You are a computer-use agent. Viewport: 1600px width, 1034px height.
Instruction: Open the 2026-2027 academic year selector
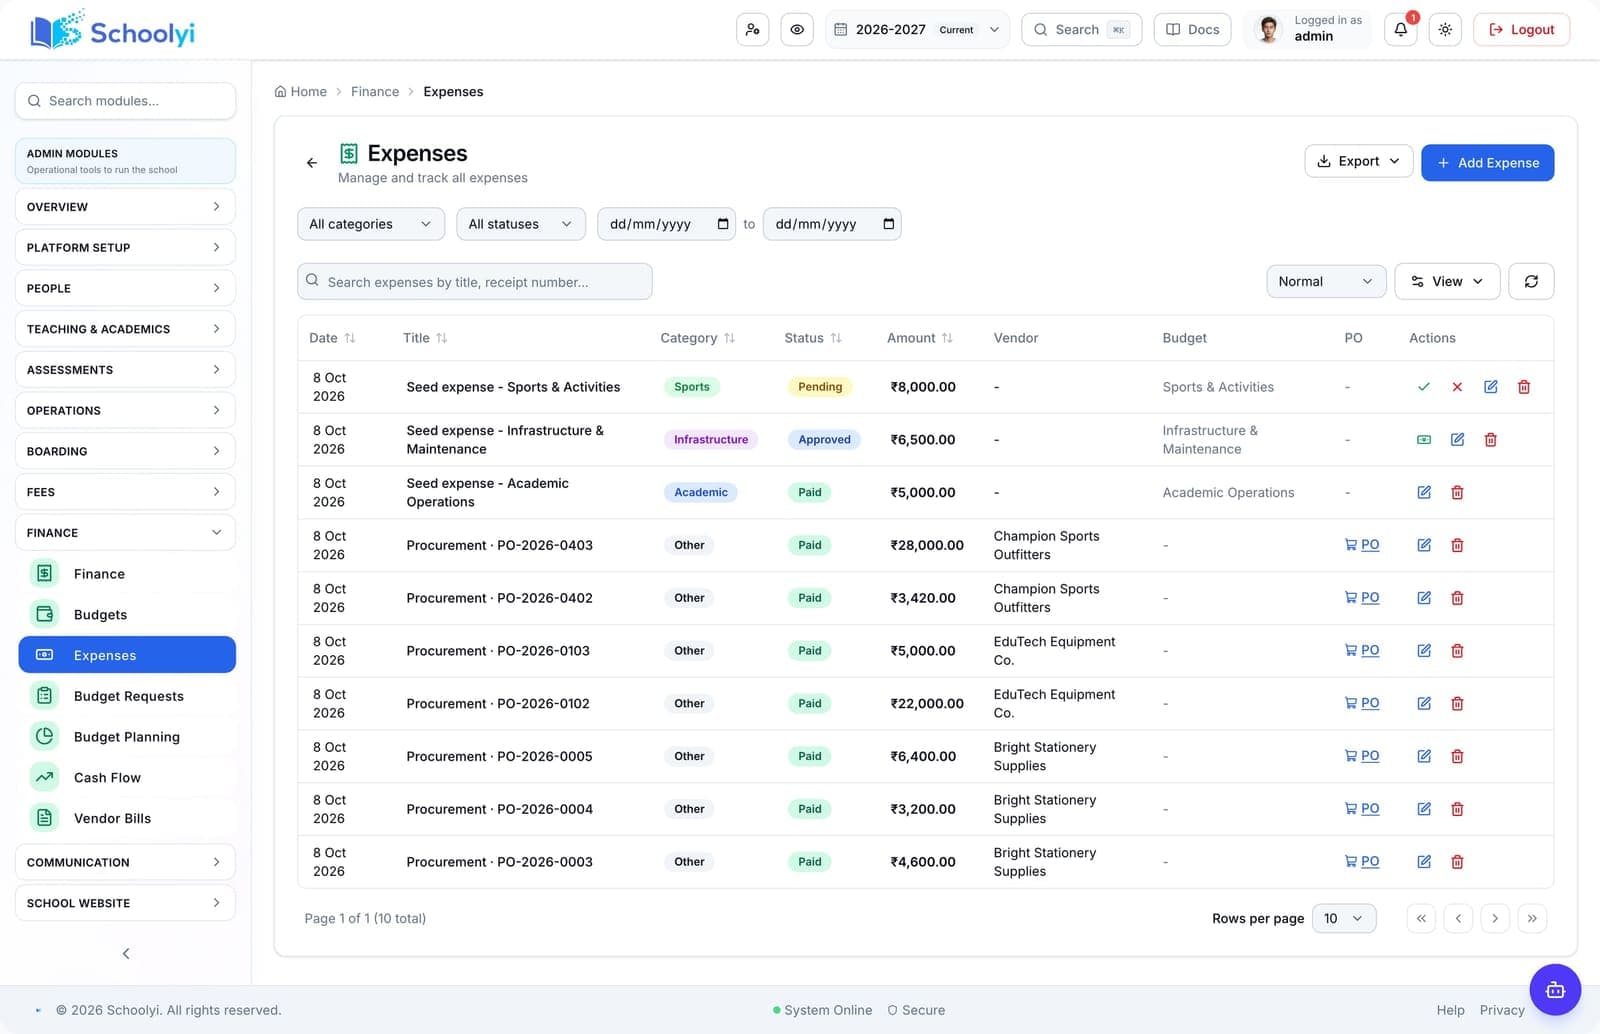pos(917,30)
